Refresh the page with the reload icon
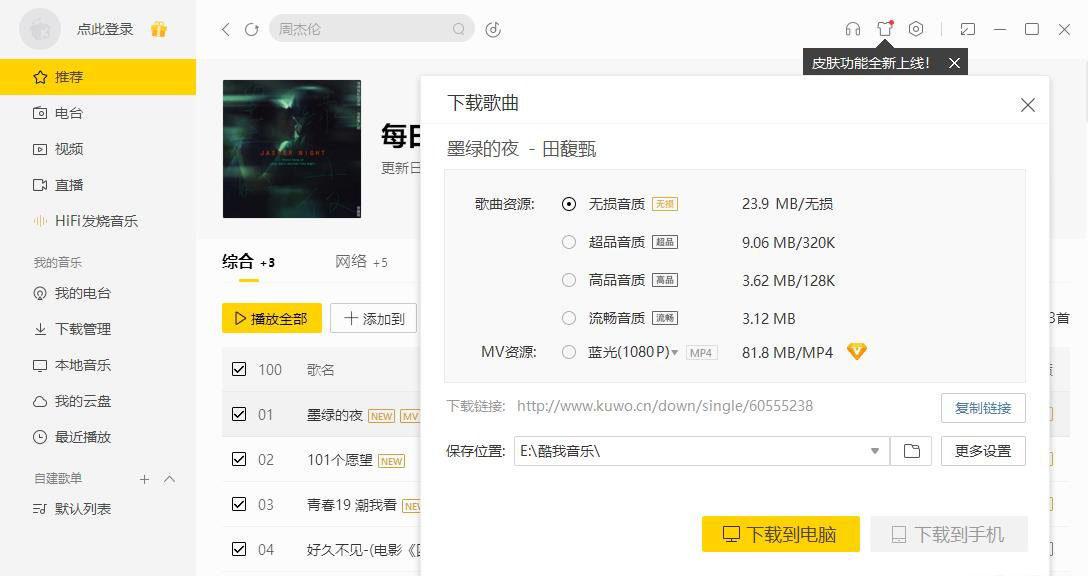This screenshot has width=1088, height=576. tap(252, 29)
